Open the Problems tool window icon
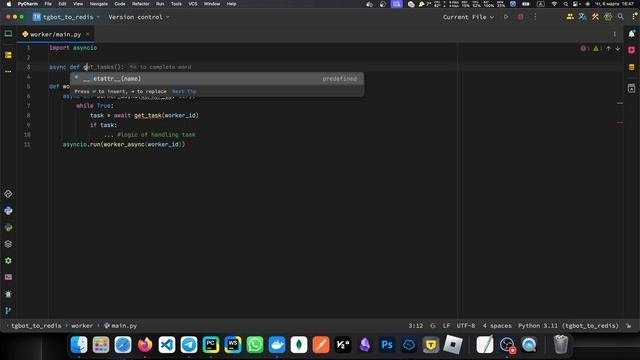The image size is (640, 360). point(8,294)
